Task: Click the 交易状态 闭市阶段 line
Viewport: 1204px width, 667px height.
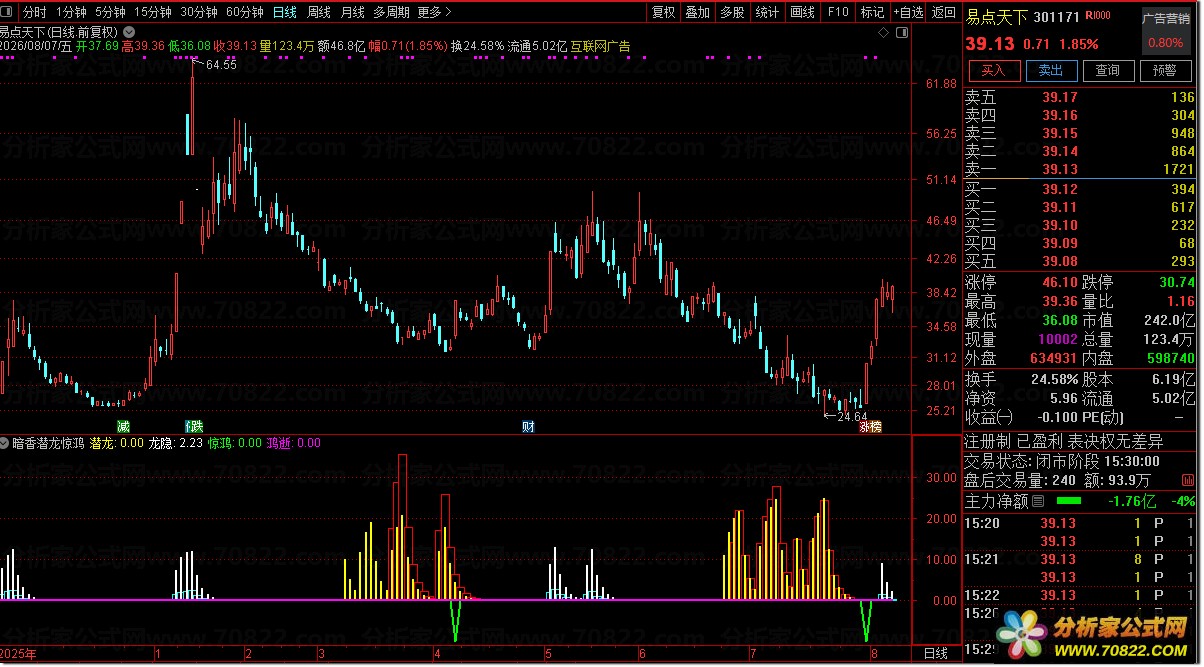Action: pyautogui.click(x=1062, y=461)
